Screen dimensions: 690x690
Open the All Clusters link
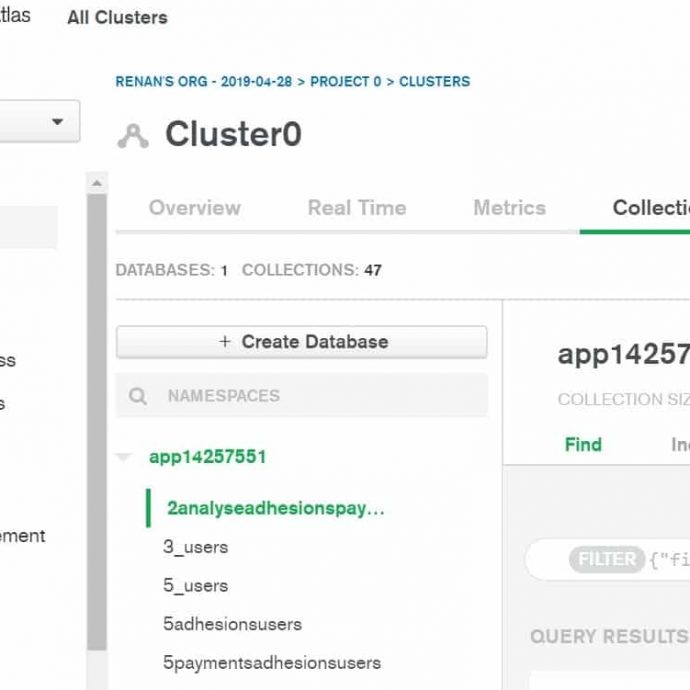pos(117,18)
